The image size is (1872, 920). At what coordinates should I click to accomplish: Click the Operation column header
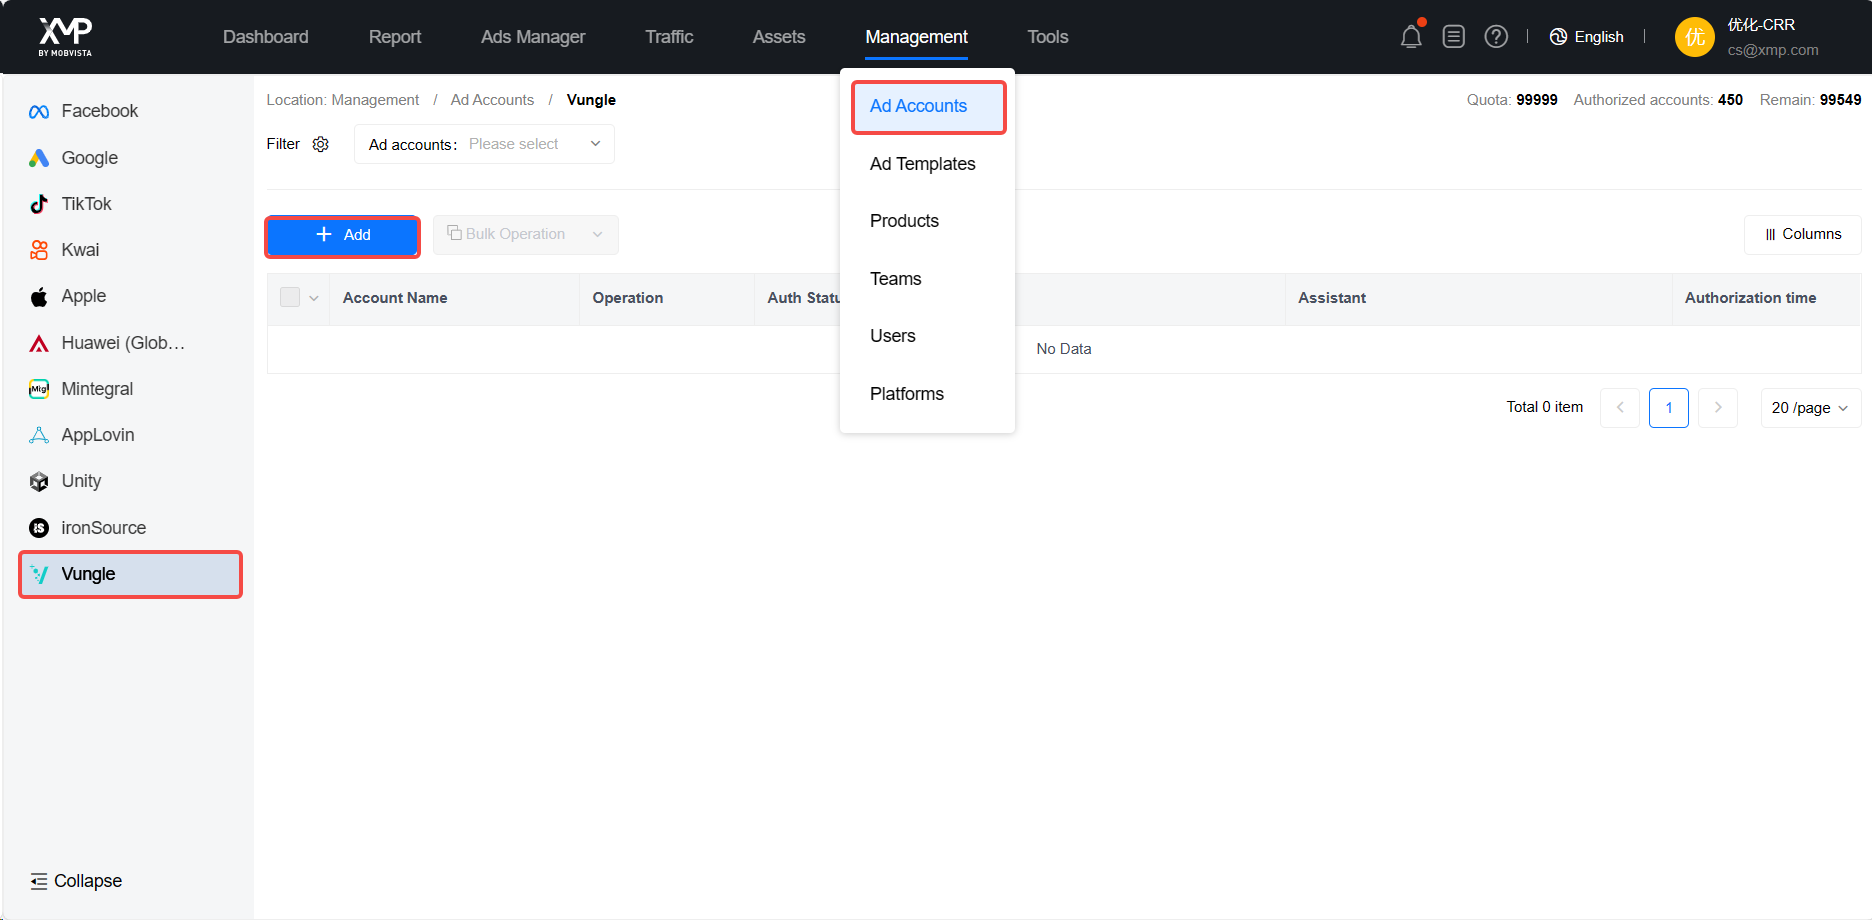[628, 298]
